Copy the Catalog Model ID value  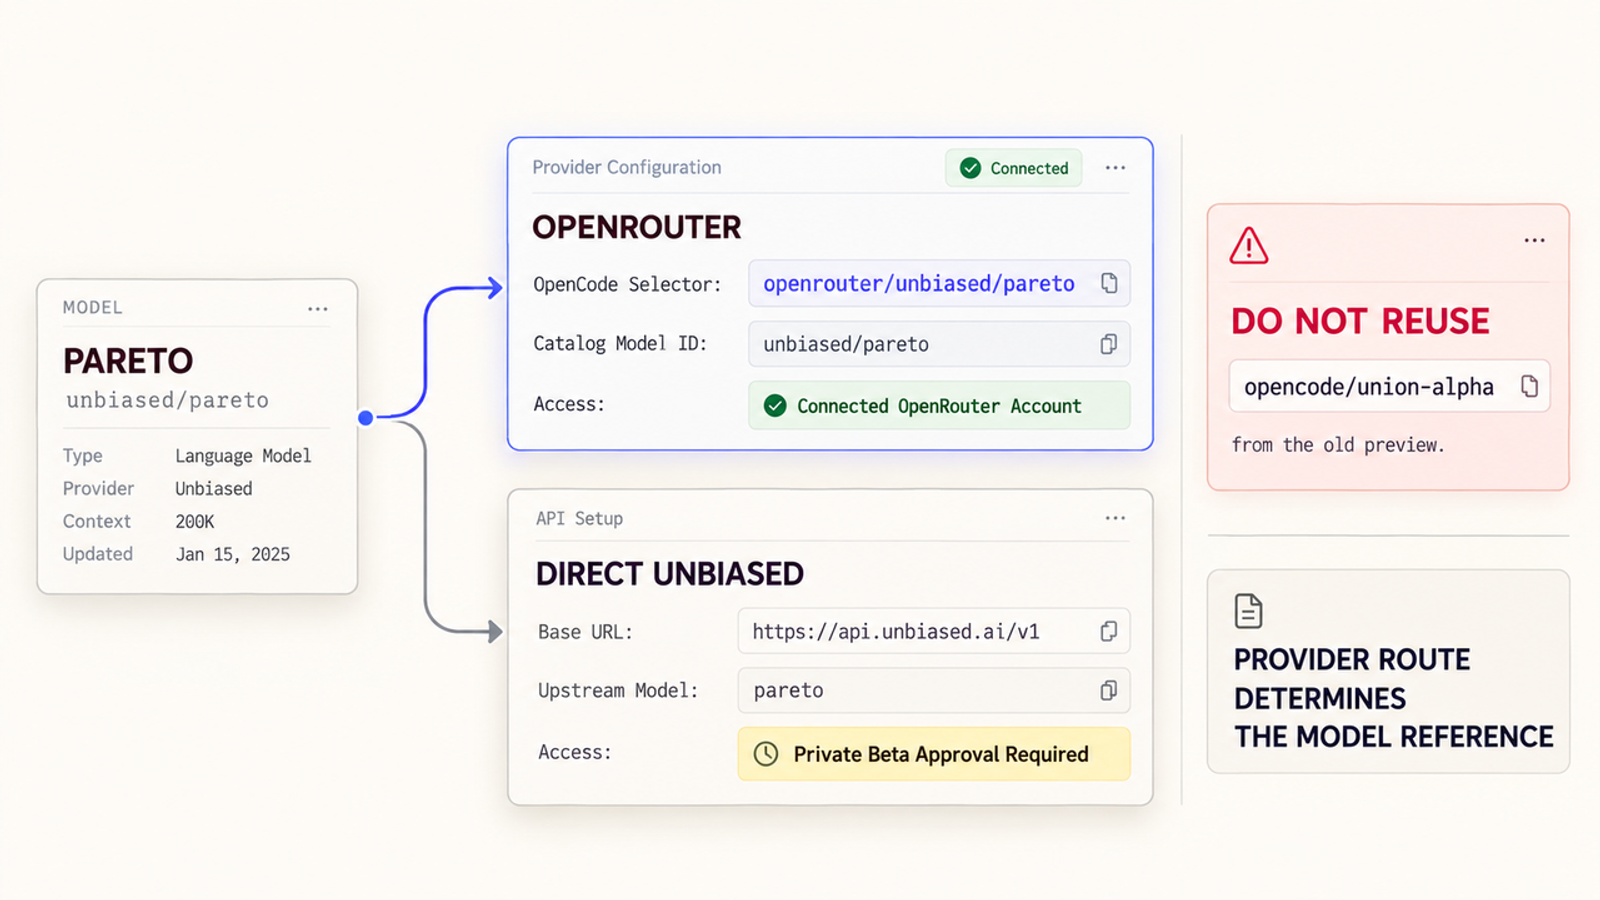pyautogui.click(x=1108, y=344)
